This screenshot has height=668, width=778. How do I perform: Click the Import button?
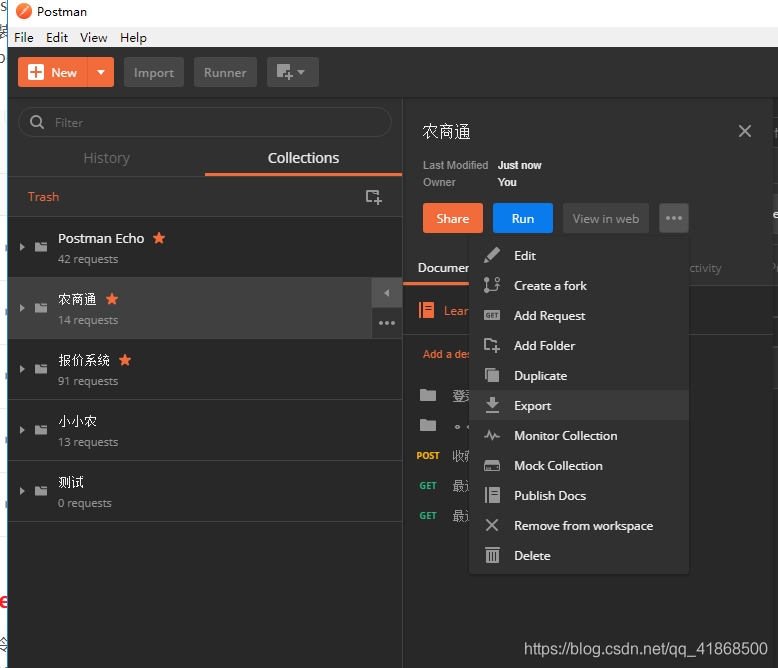[x=154, y=72]
